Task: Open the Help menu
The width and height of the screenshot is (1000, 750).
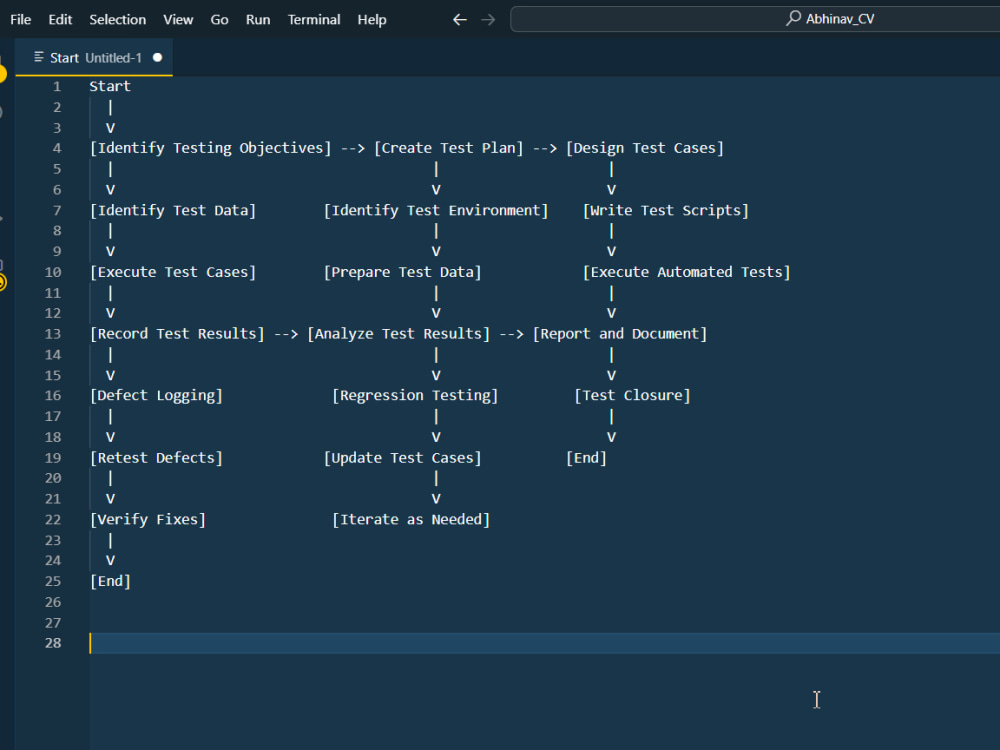Action: point(372,20)
